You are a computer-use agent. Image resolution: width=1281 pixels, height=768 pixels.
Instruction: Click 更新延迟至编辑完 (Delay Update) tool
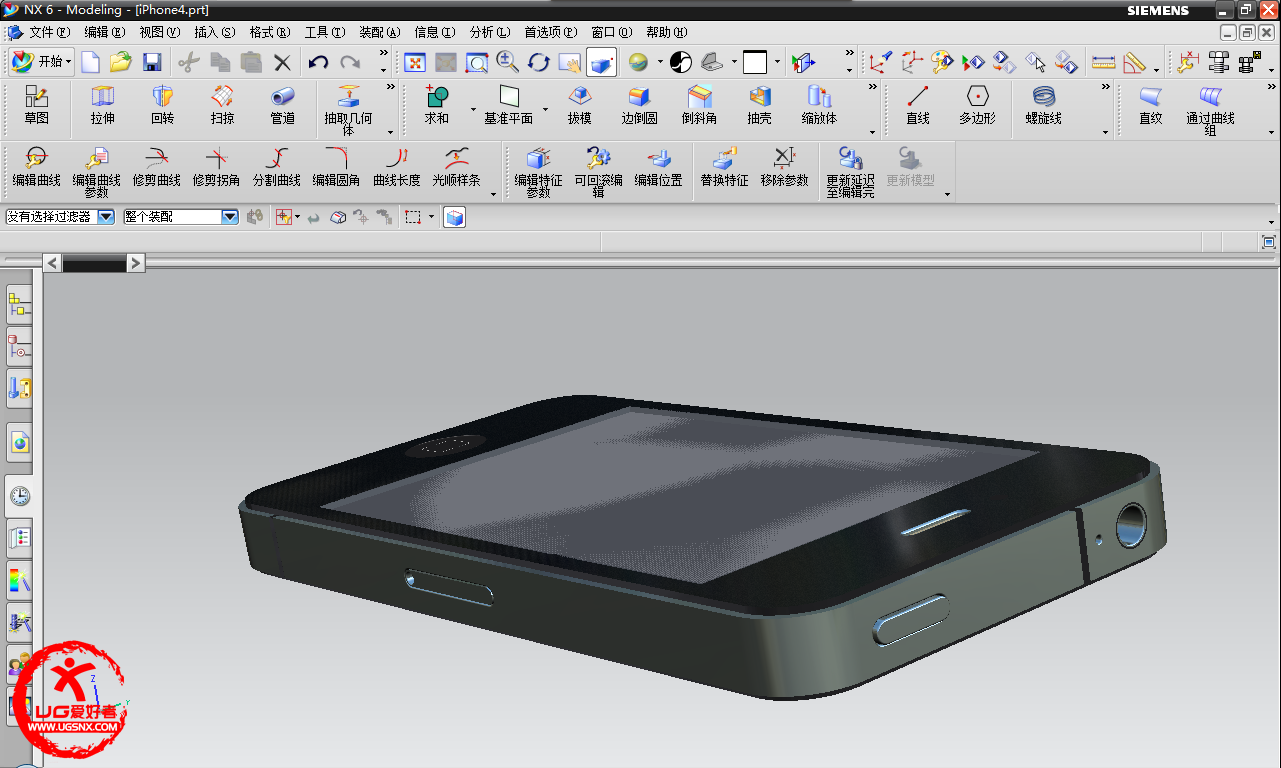pyautogui.click(x=851, y=172)
